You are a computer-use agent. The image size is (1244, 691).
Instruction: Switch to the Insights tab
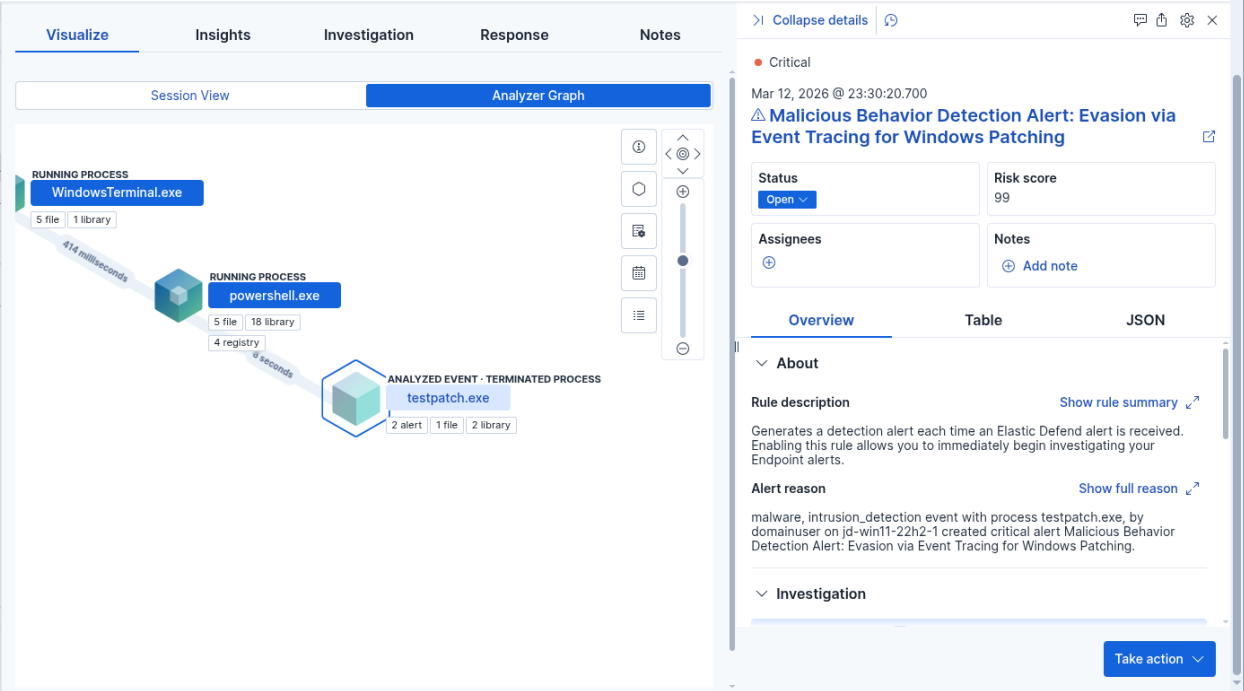(x=223, y=35)
